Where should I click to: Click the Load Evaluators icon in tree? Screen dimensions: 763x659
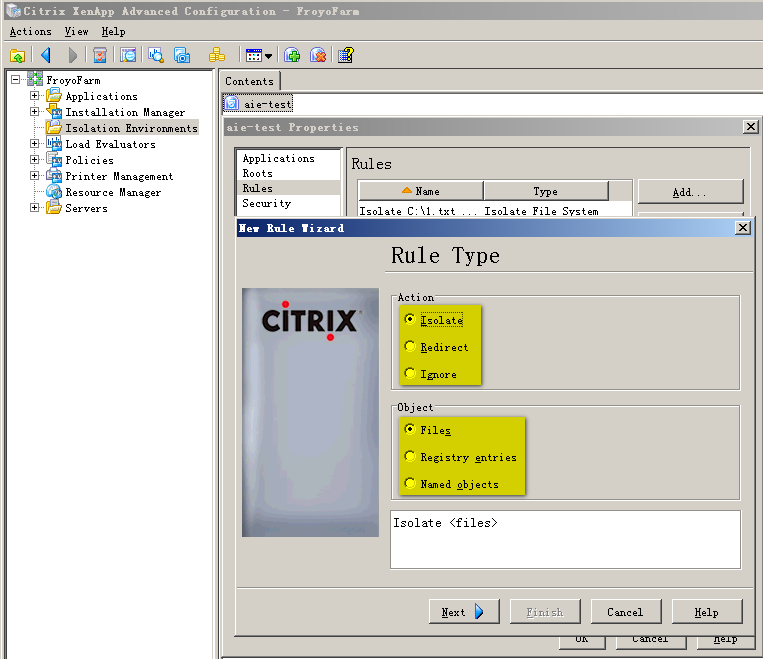point(54,144)
